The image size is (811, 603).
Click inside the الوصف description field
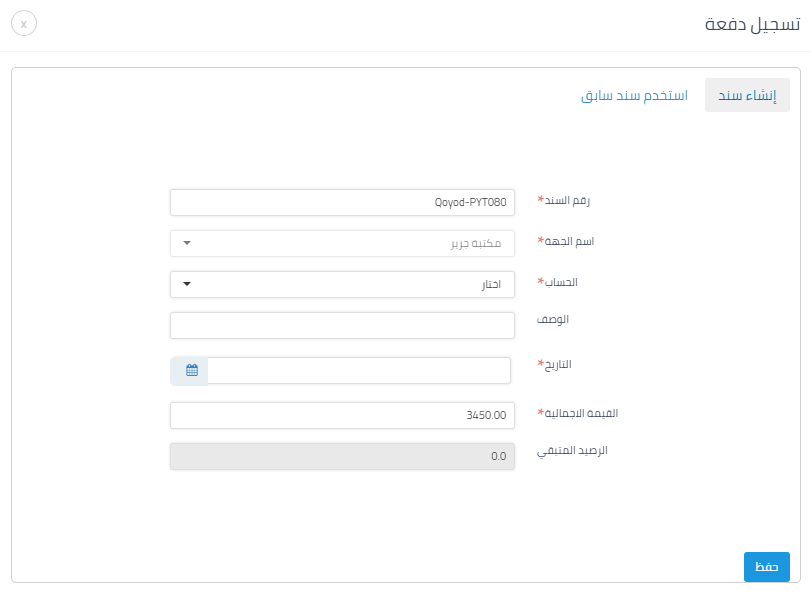pos(342,325)
